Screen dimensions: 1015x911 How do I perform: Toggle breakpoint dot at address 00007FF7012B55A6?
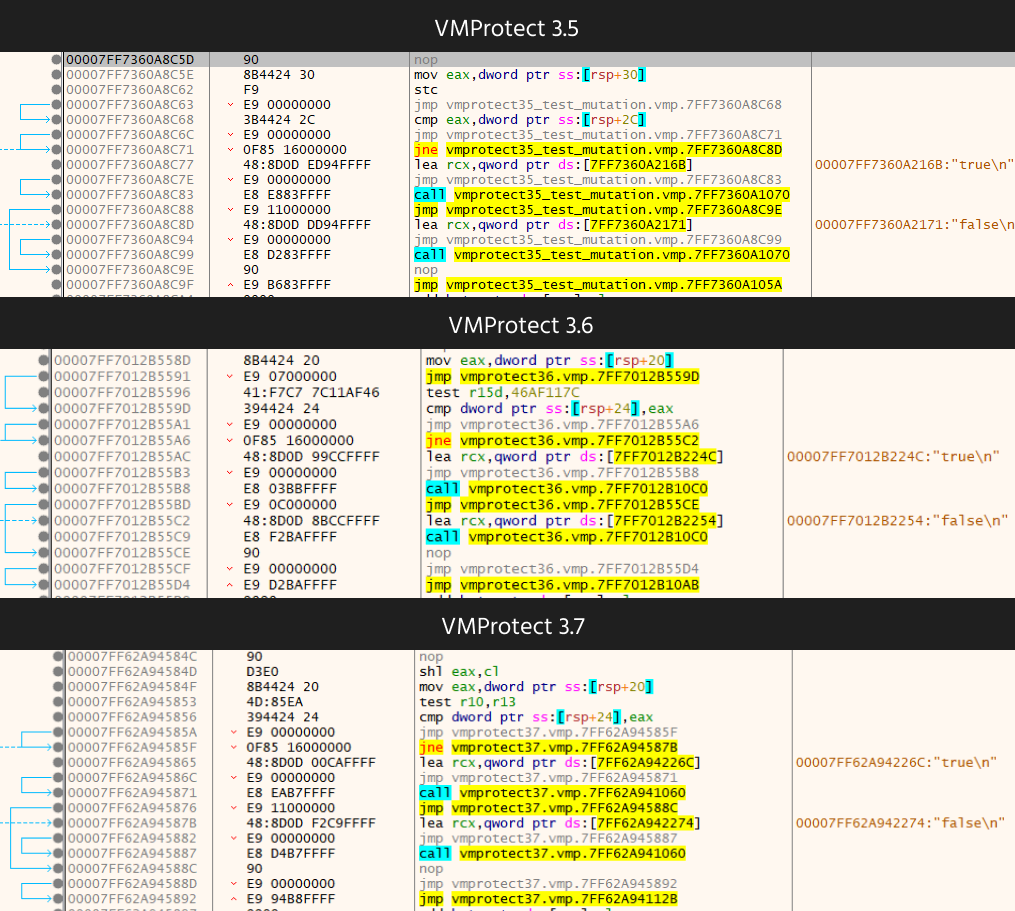(43, 440)
